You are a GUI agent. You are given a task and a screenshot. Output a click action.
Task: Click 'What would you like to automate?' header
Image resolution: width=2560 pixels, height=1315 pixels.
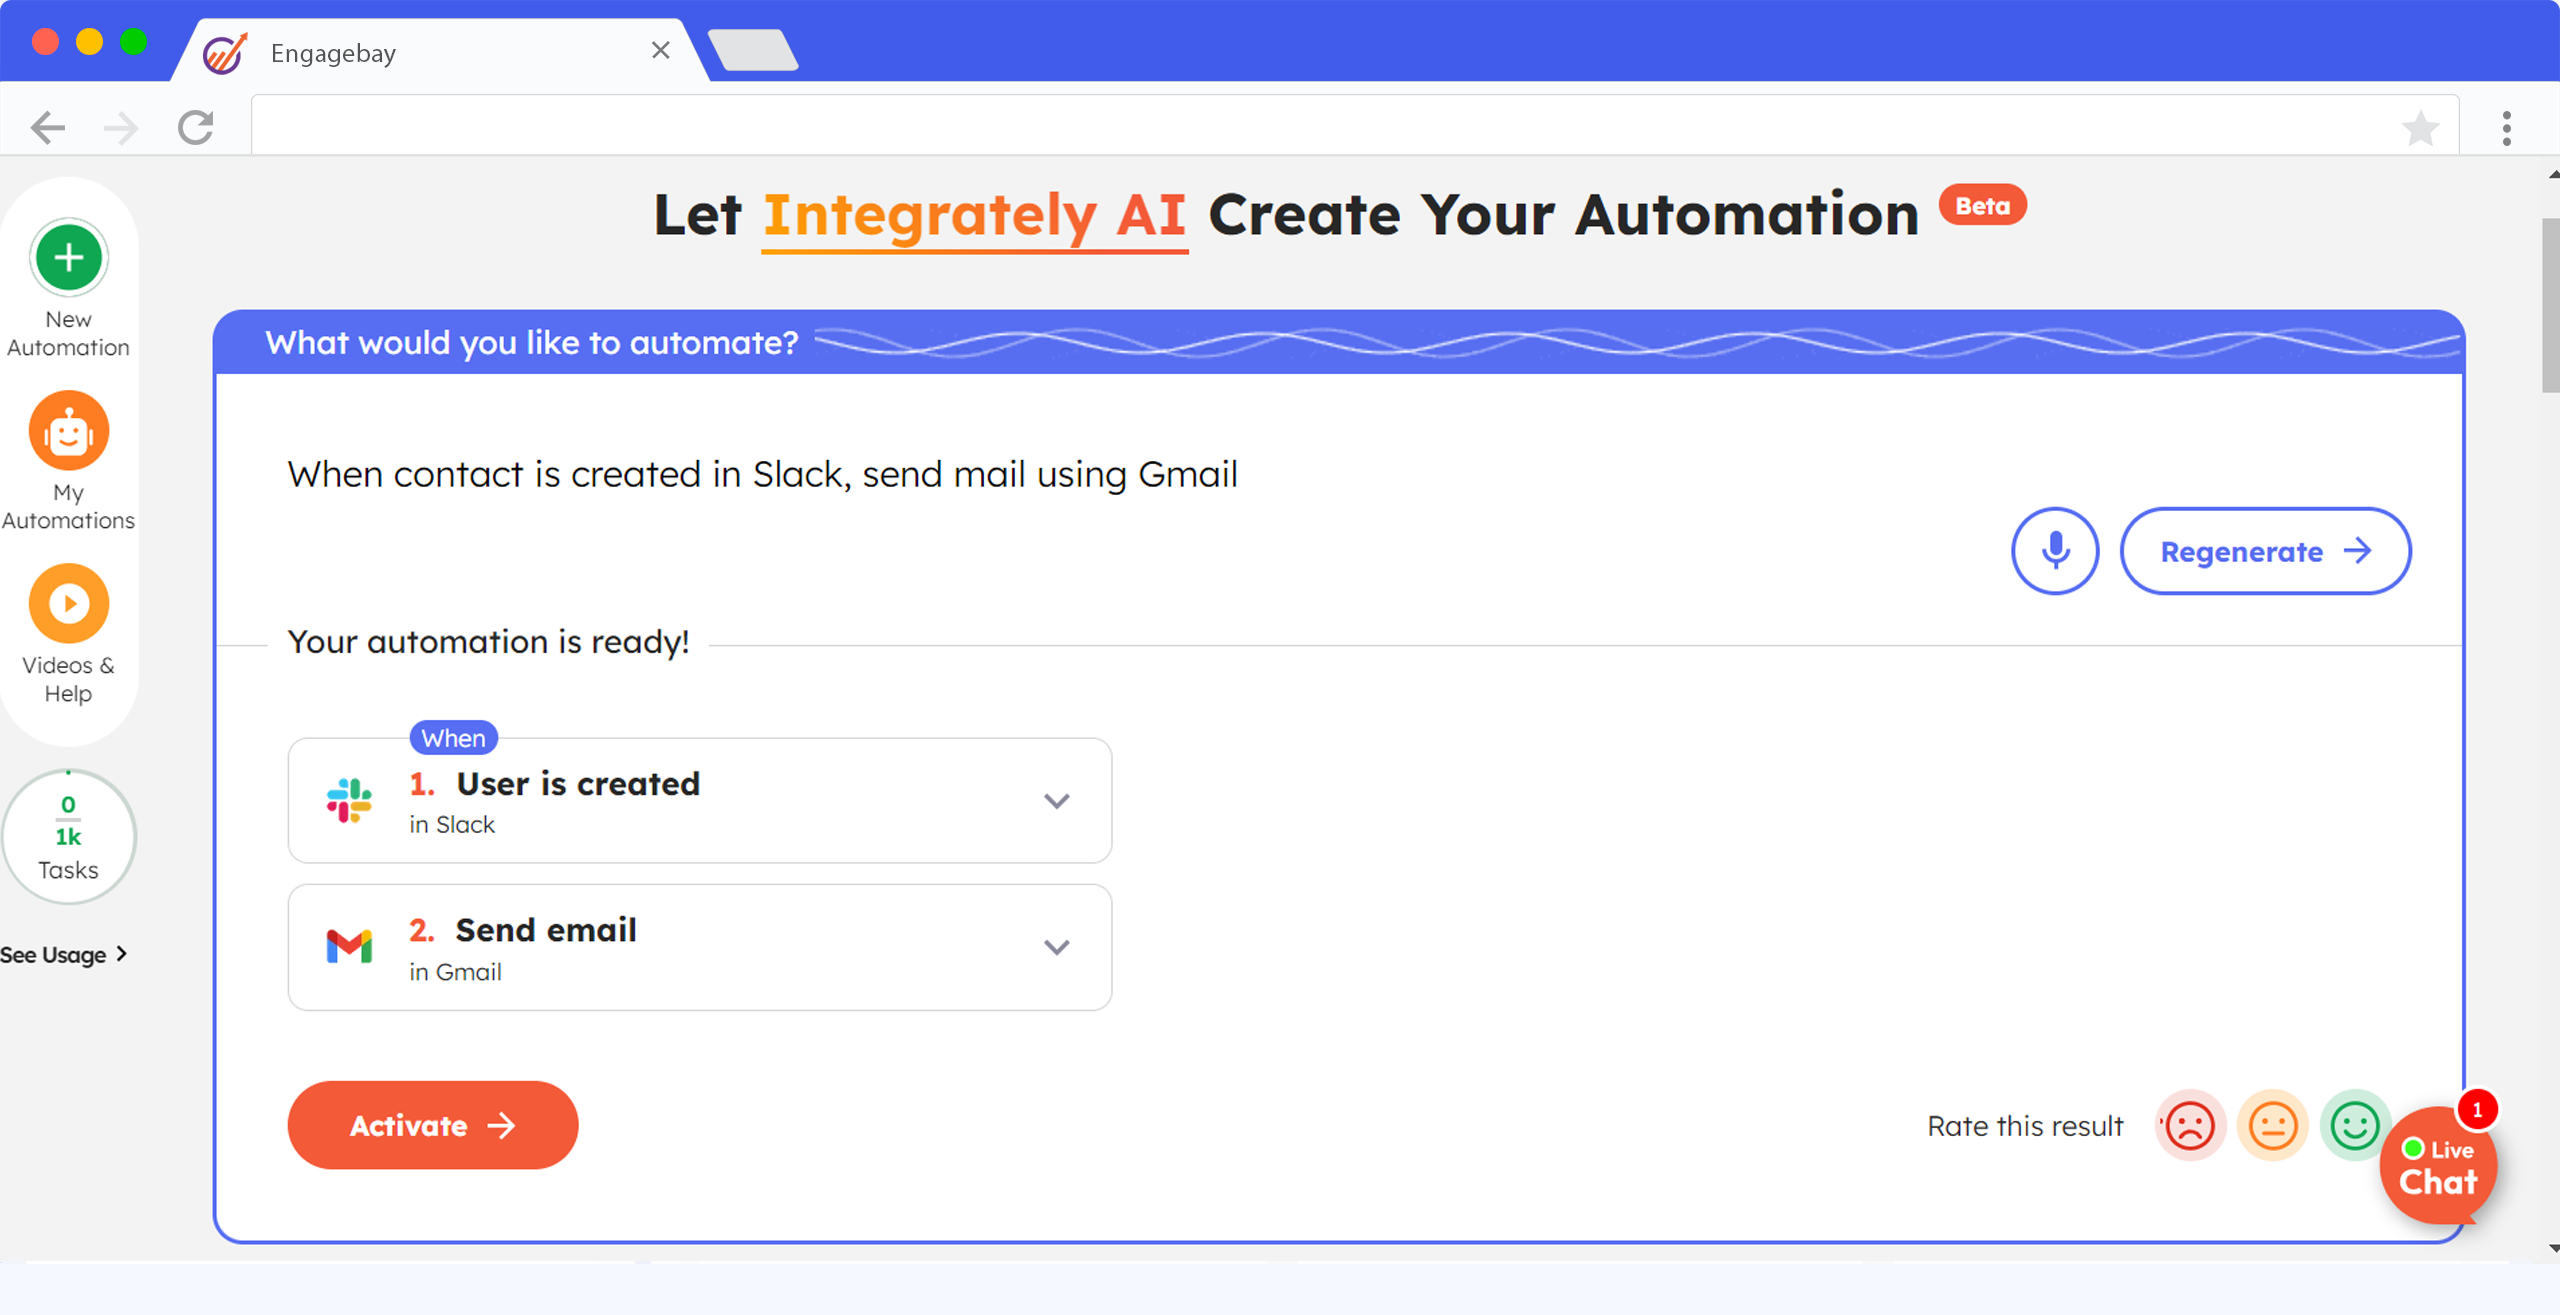coord(532,343)
